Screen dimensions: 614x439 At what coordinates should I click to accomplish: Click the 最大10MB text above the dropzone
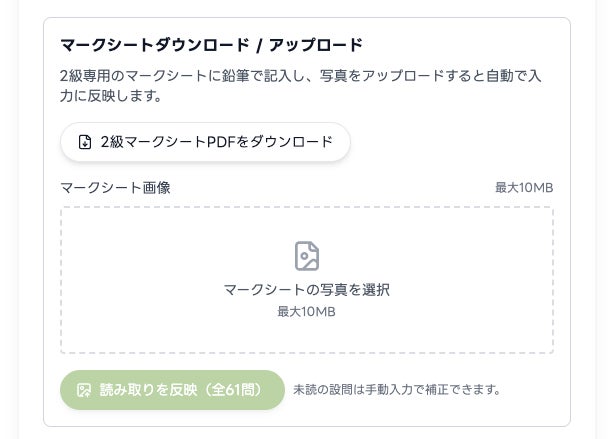[x=524, y=188]
